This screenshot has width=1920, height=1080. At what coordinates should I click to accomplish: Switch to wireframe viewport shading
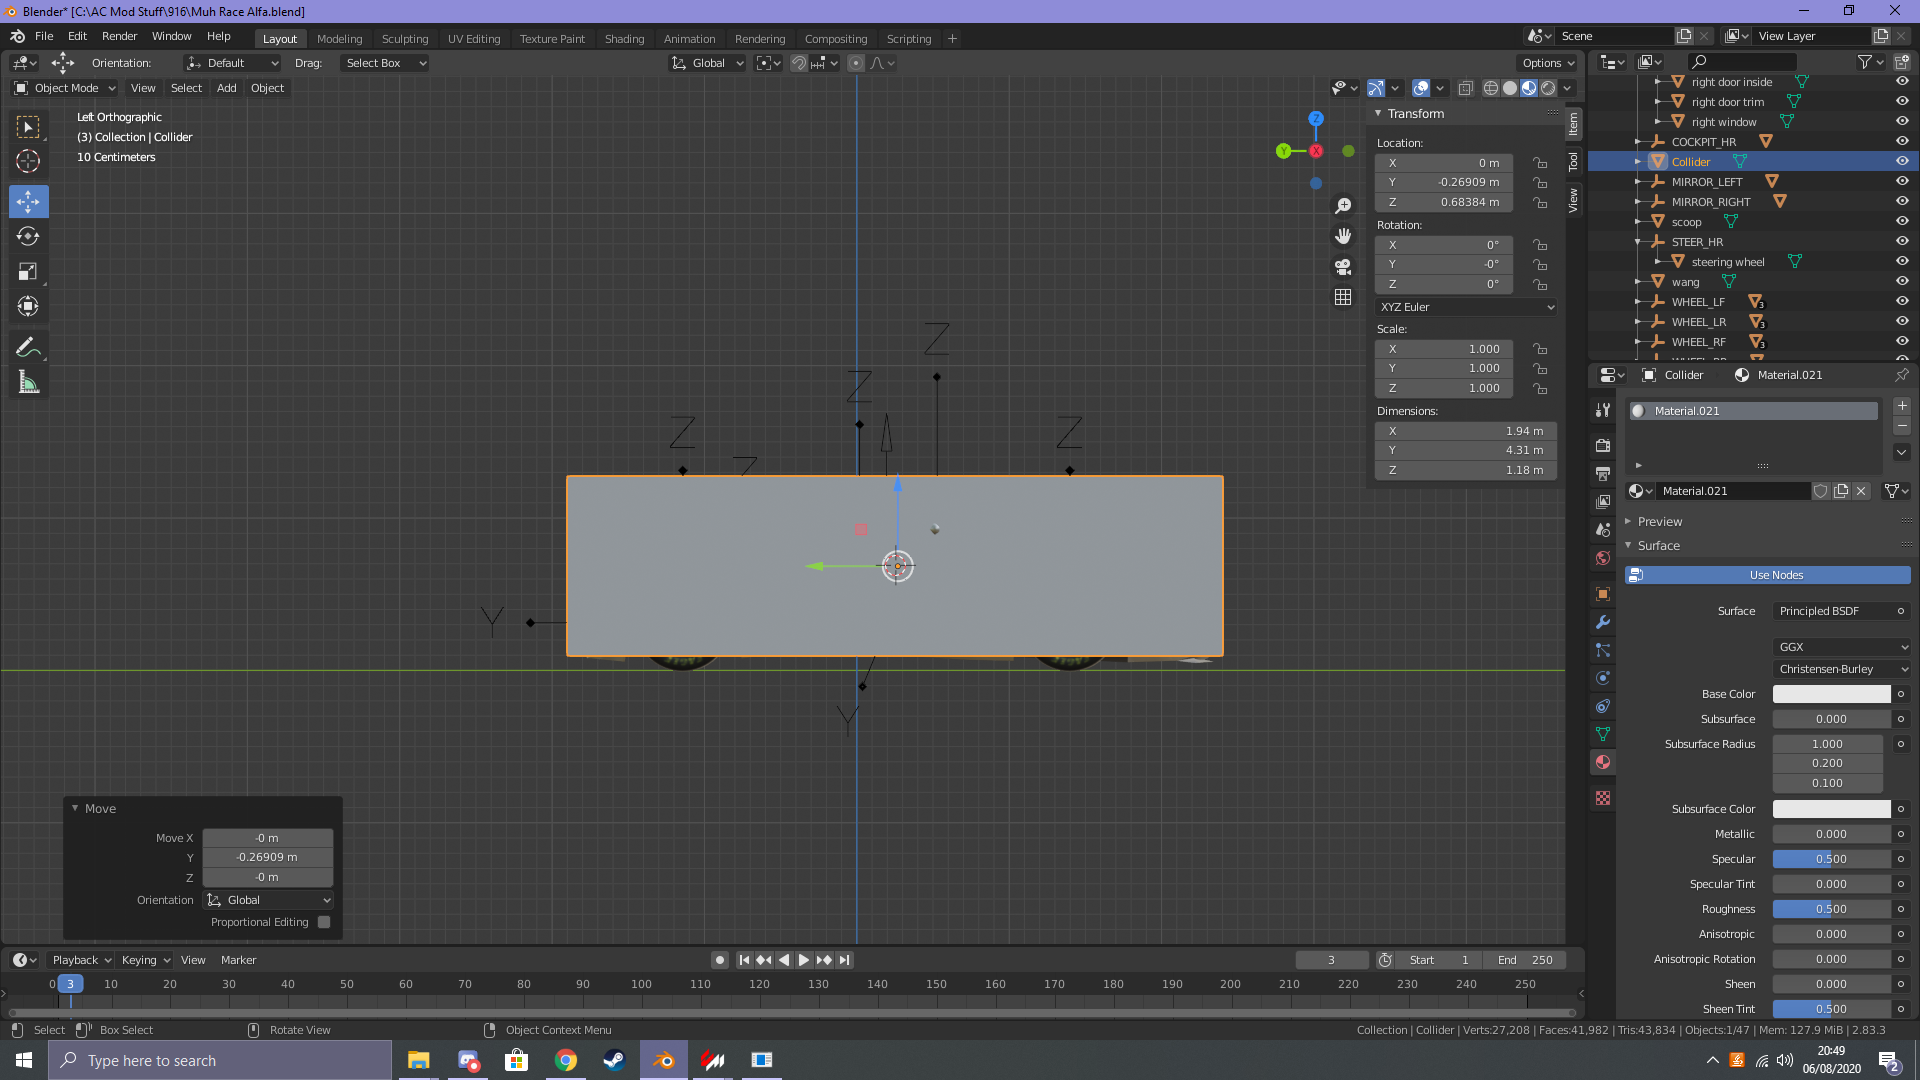pyautogui.click(x=1490, y=88)
